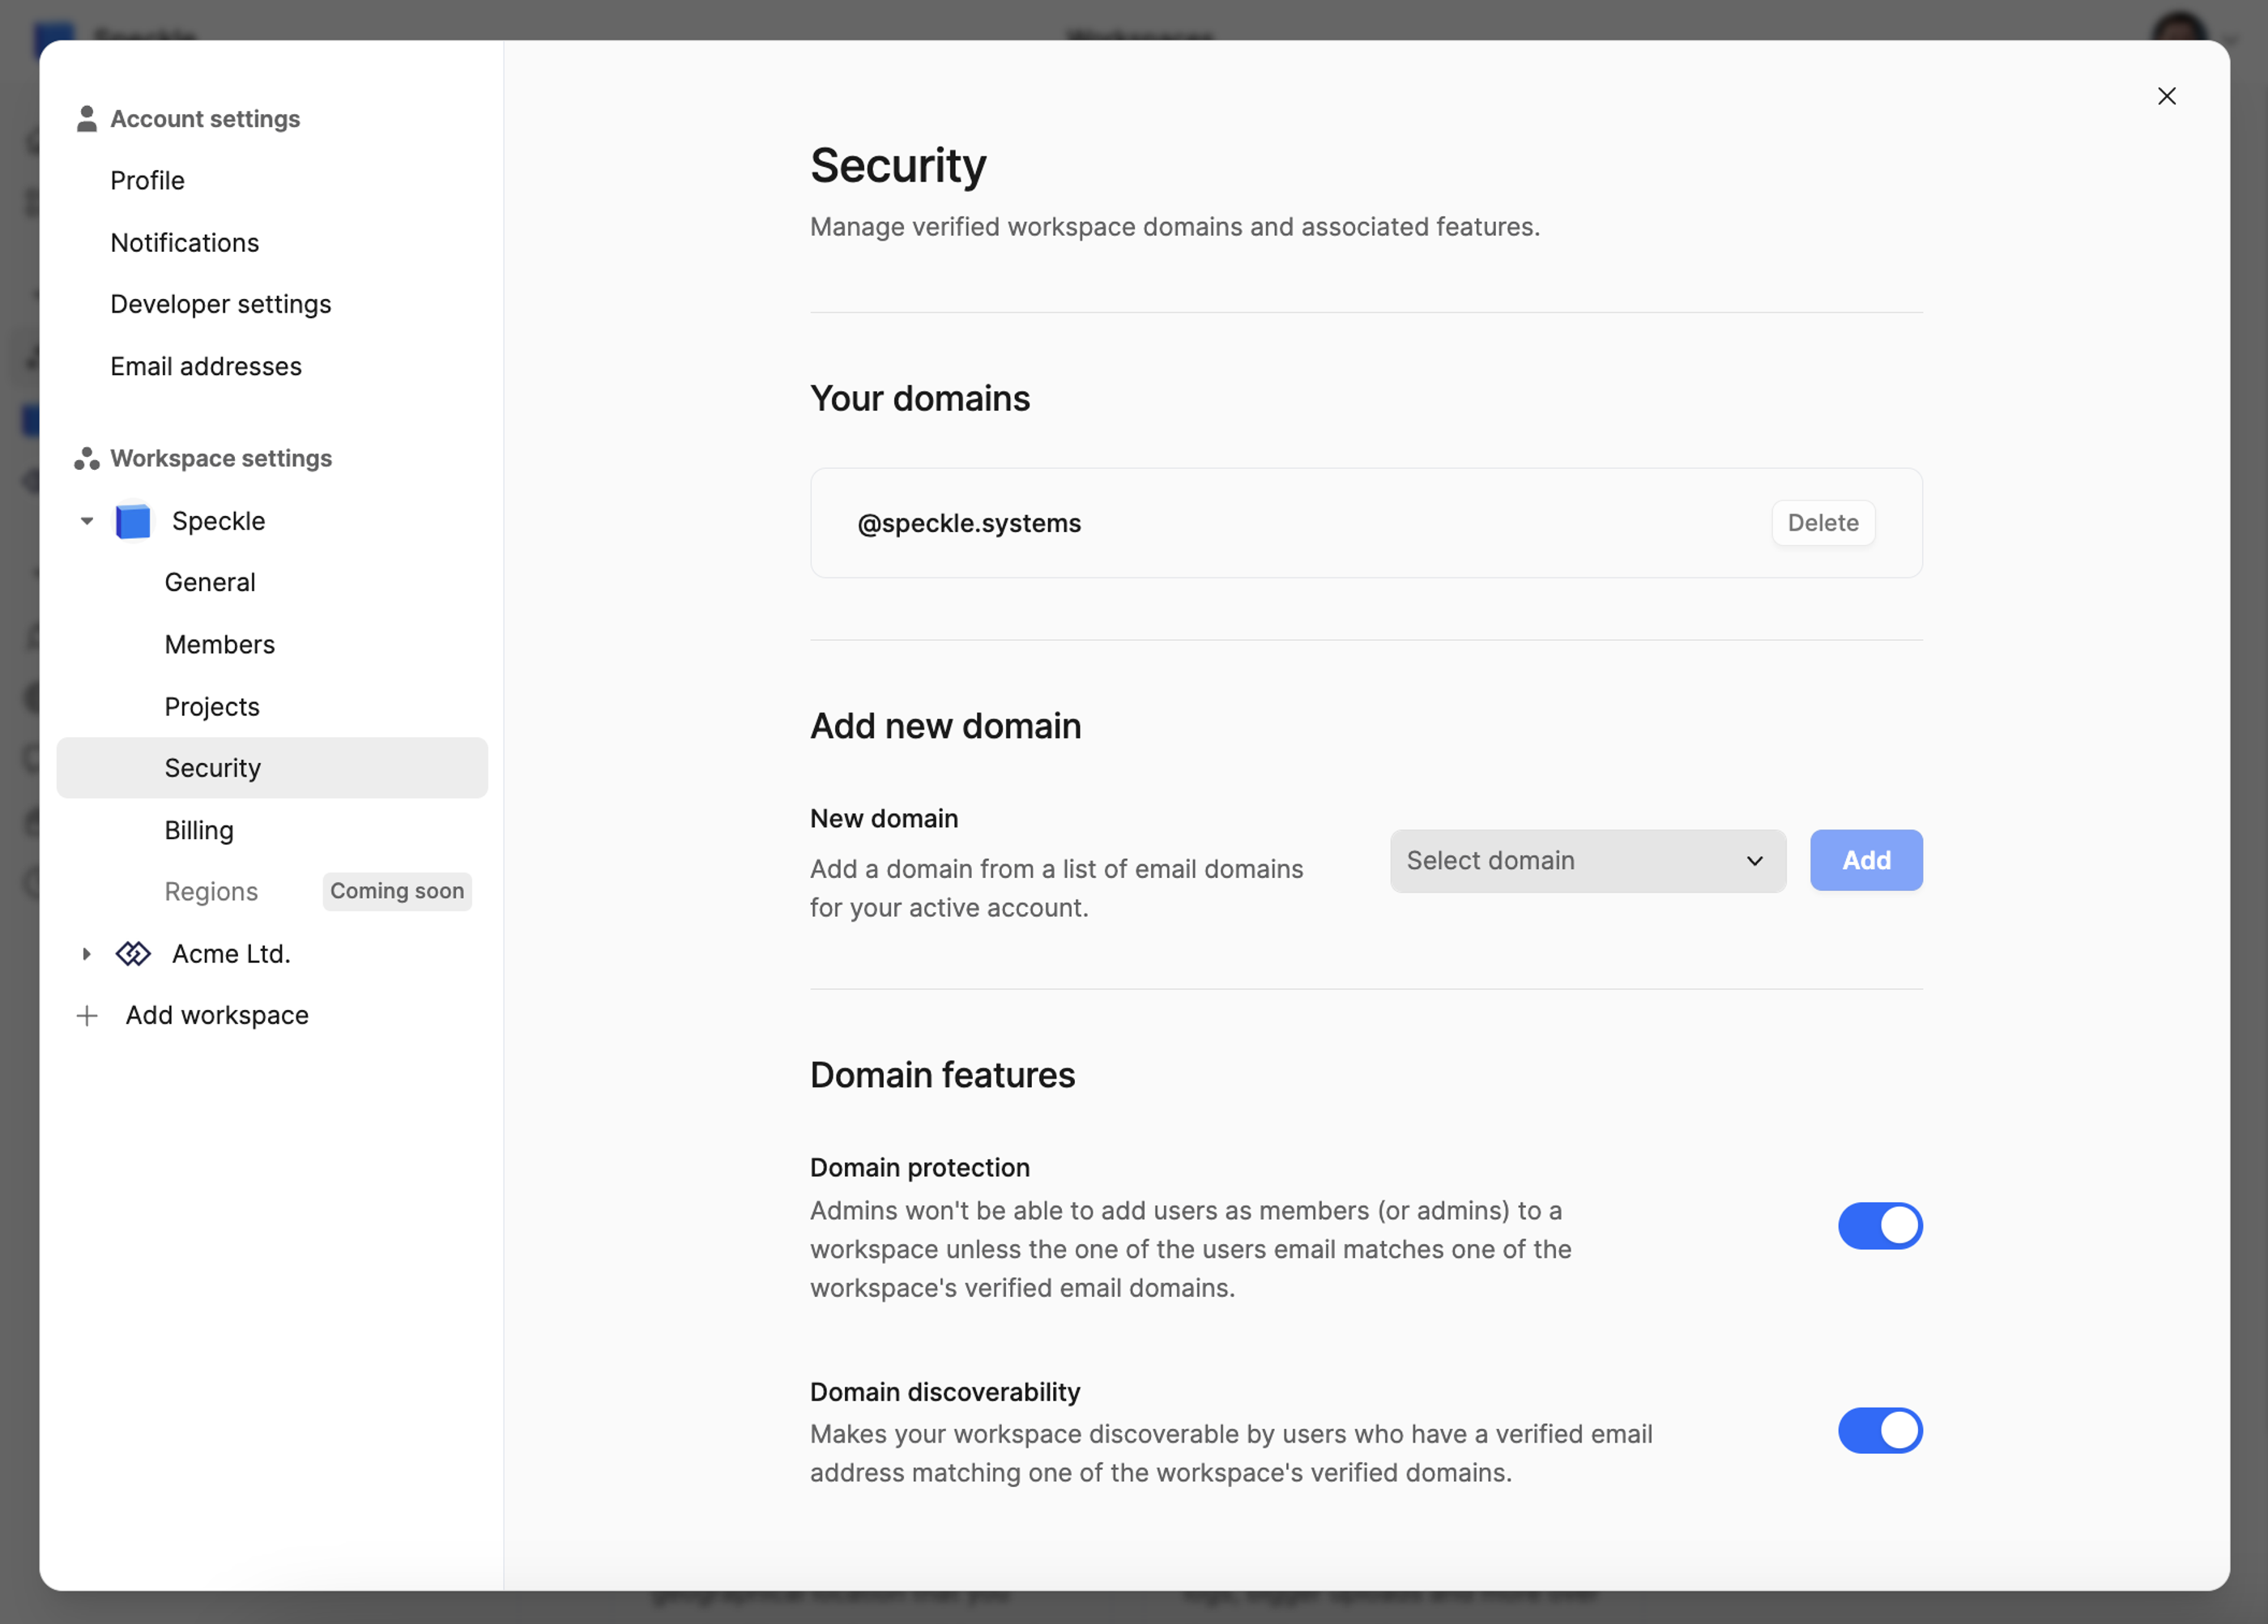Click the New domain label

(x=884, y=818)
